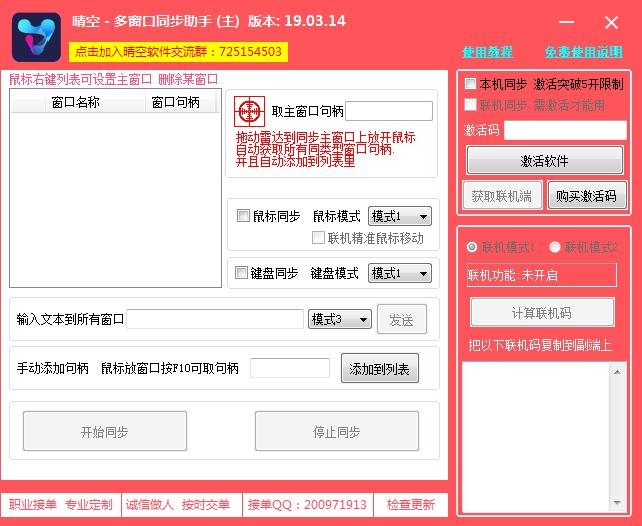The image size is (642, 526).
Task: Open the 鼠标模式 dropdown
Action: pyautogui.click(x=399, y=216)
